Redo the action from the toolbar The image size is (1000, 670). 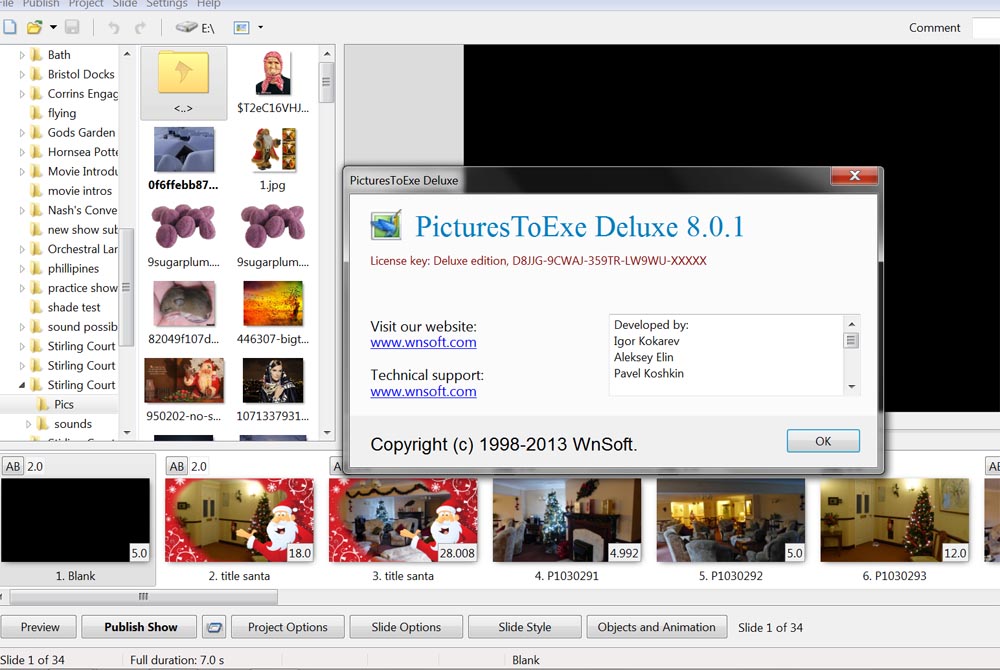tap(140, 27)
